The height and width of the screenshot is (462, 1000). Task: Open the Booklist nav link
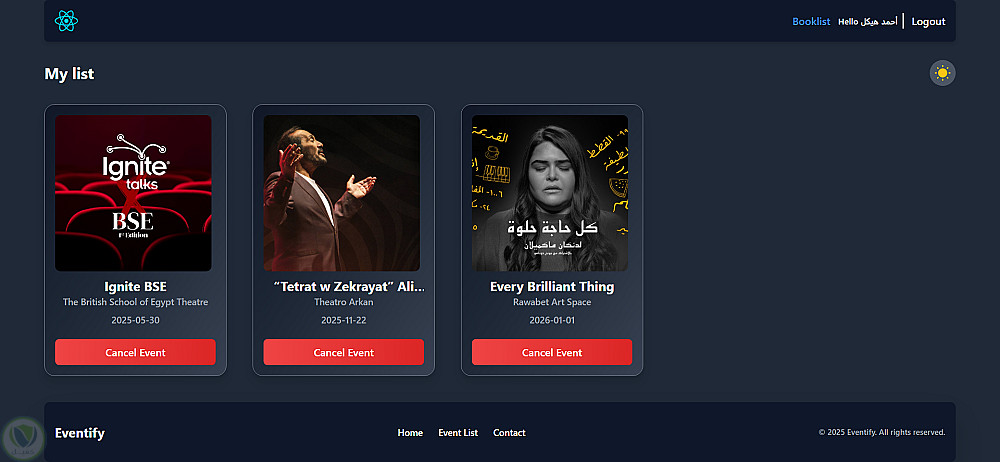pyautogui.click(x=811, y=22)
